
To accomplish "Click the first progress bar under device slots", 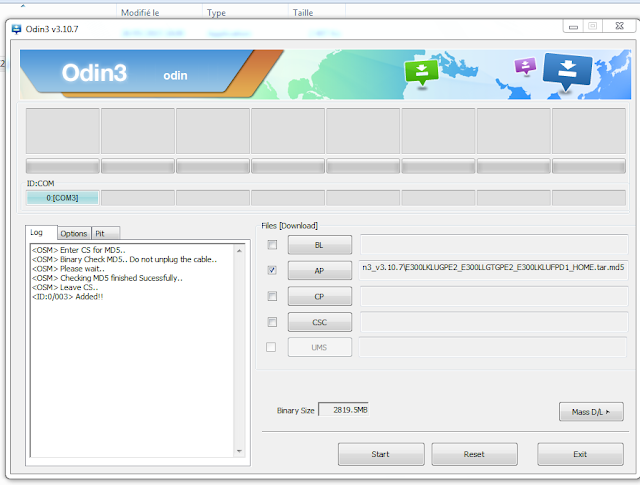I will pyautogui.click(x=62, y=166).
